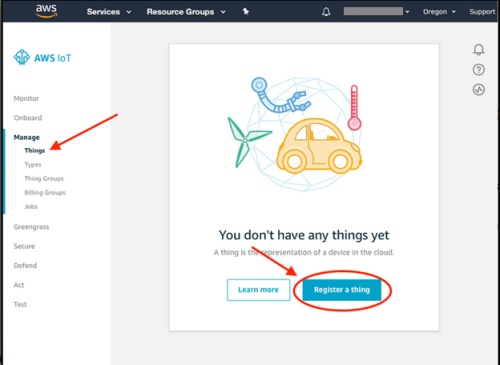Viewport: 500px width, 365px height.
Task: Open the Services dropdown menu
Action: (109, 12)
